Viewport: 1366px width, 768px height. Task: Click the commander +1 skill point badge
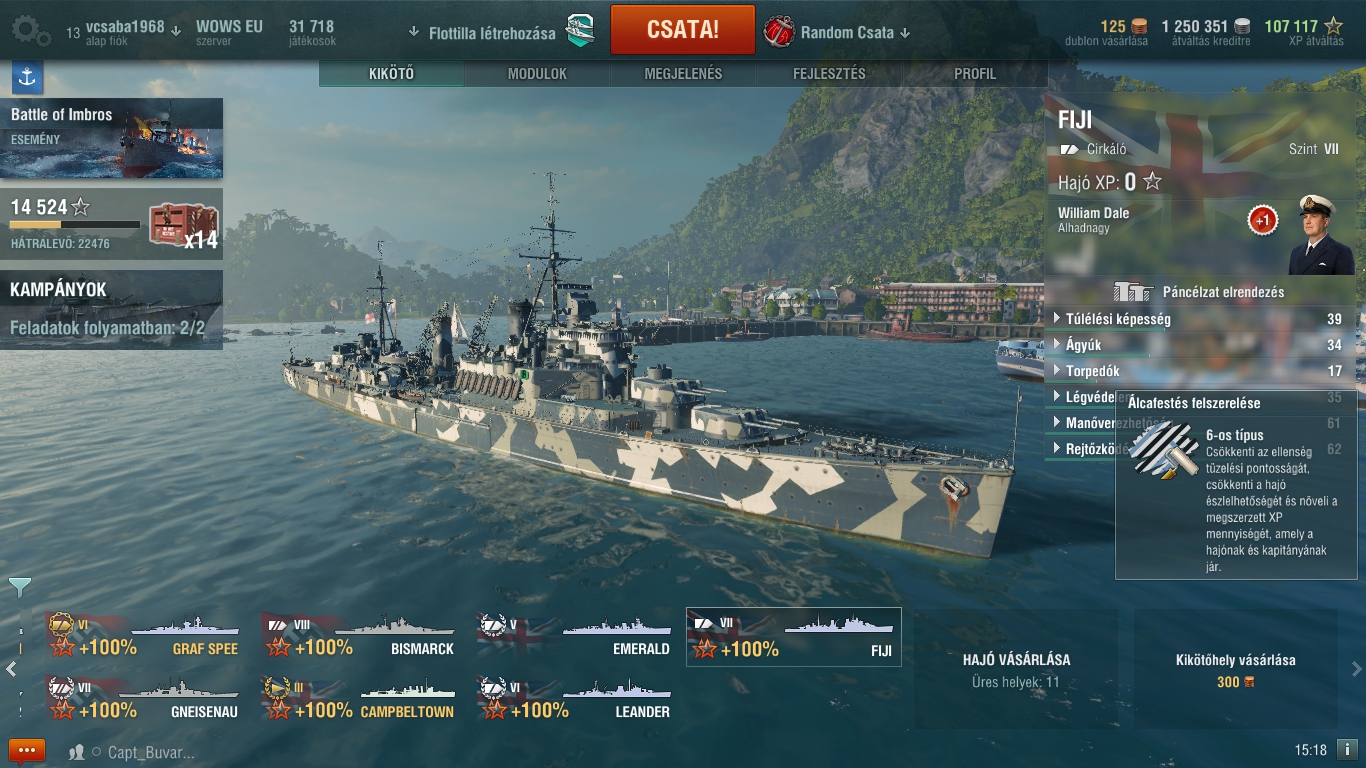[x=1263, y=220]
